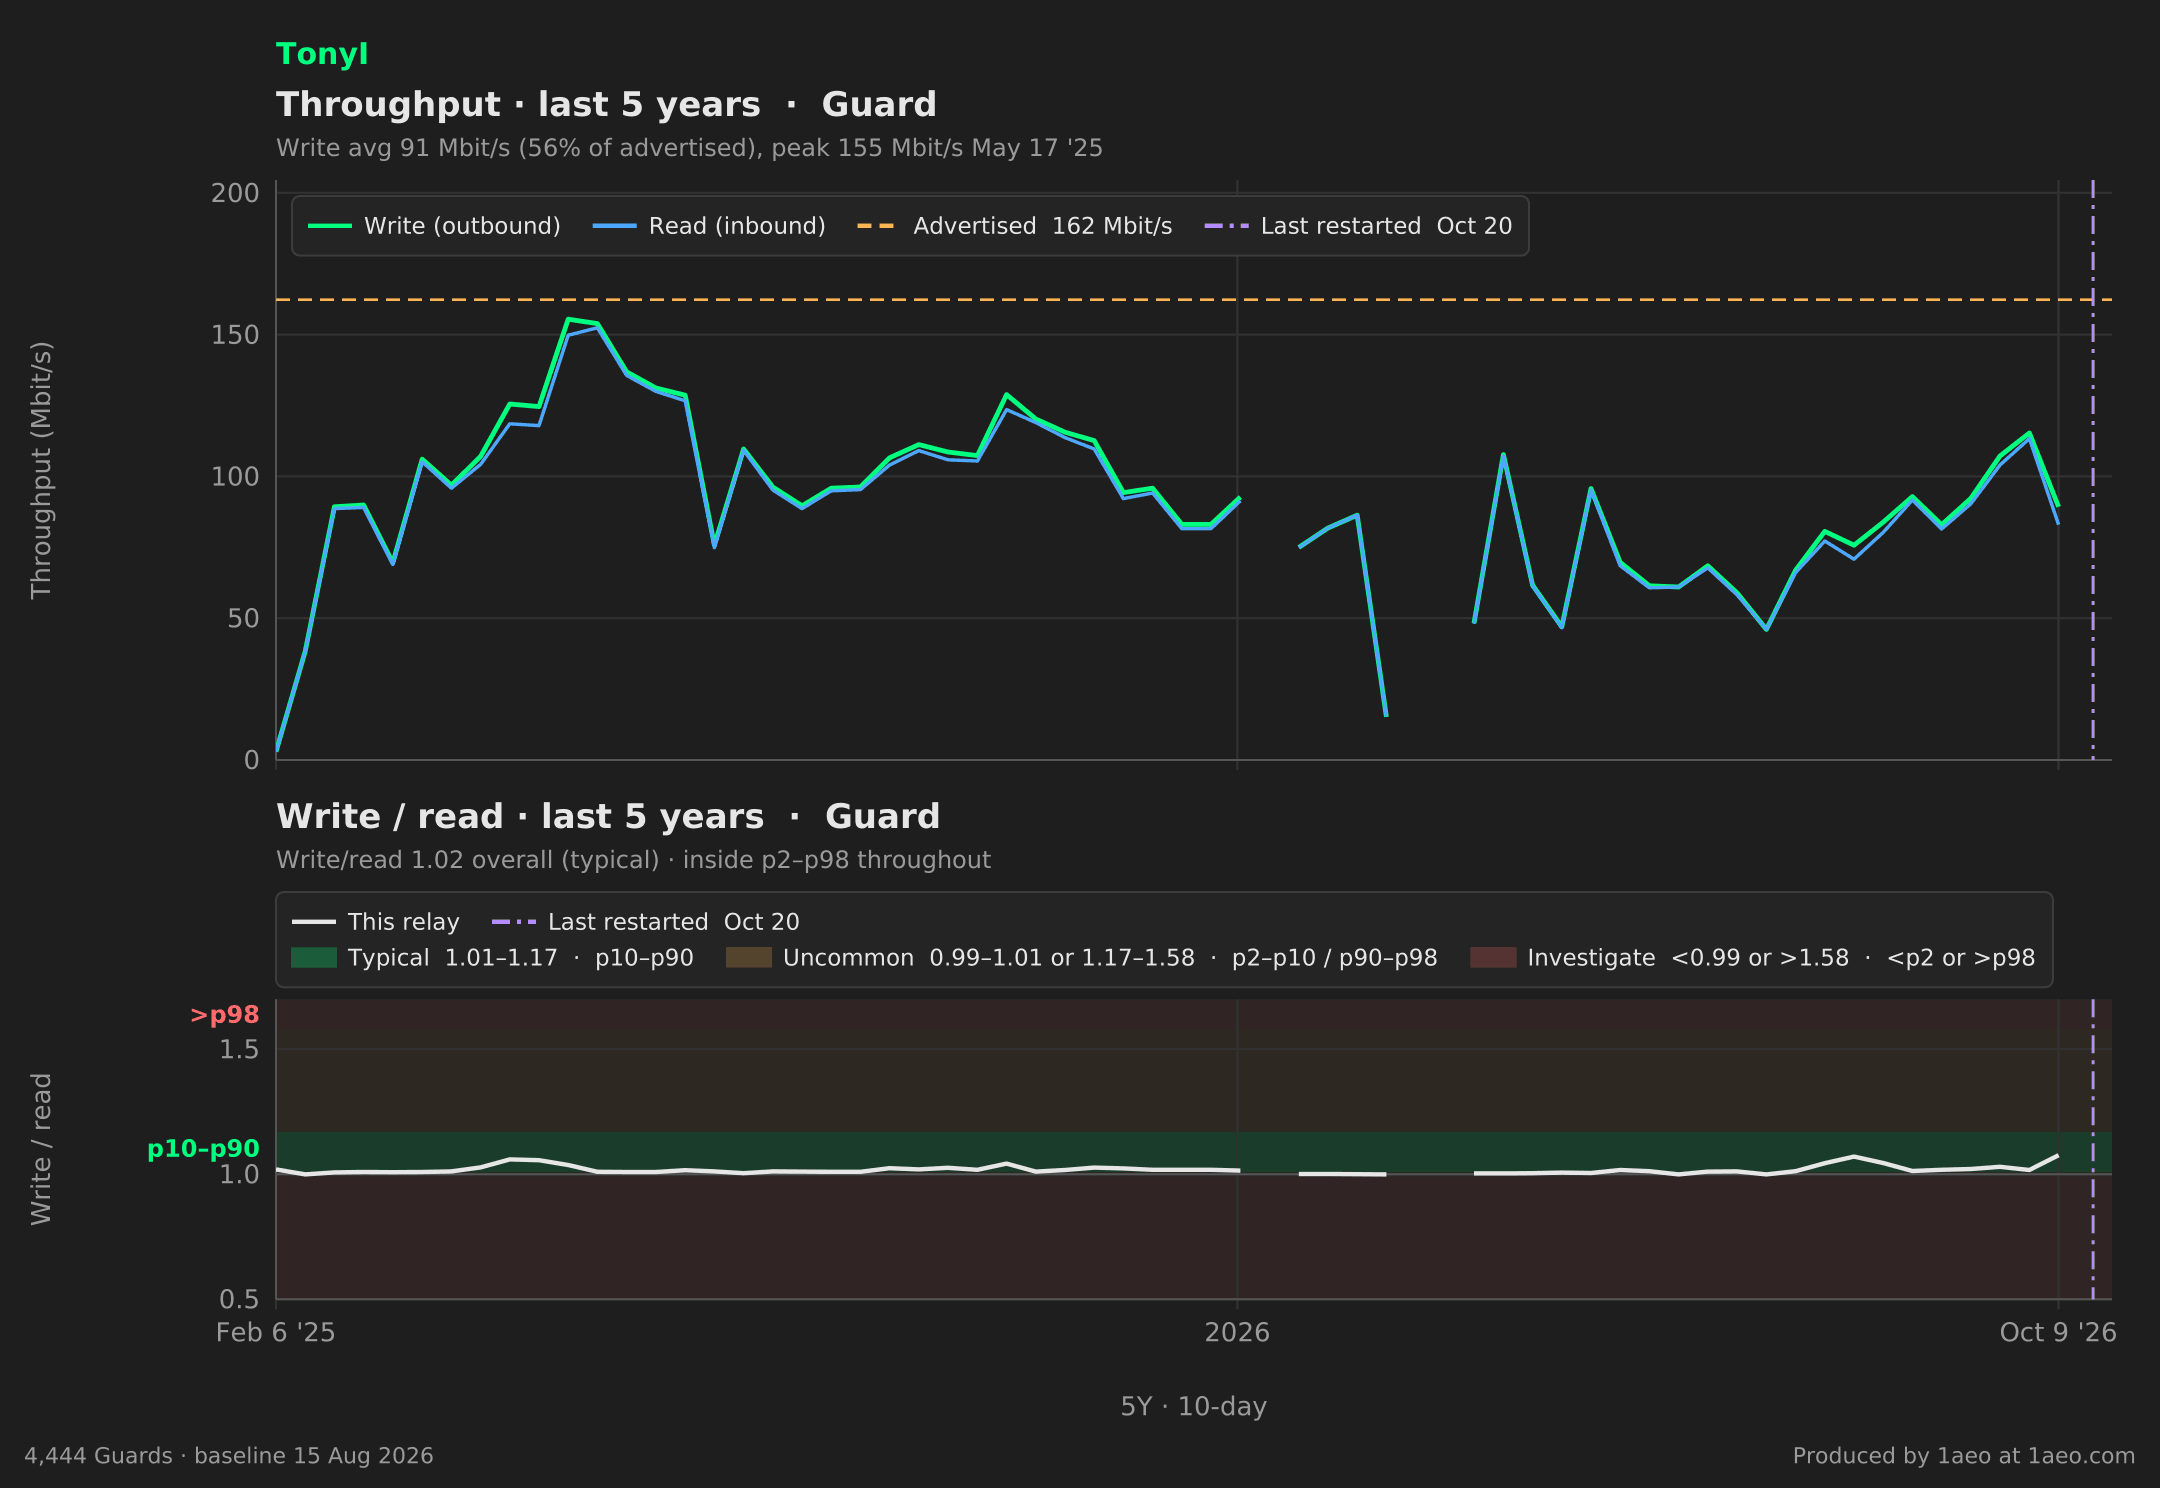Click Last restarted Oct 20 in ratio legend
The image size is (2160, 1488).
point(646,922)
